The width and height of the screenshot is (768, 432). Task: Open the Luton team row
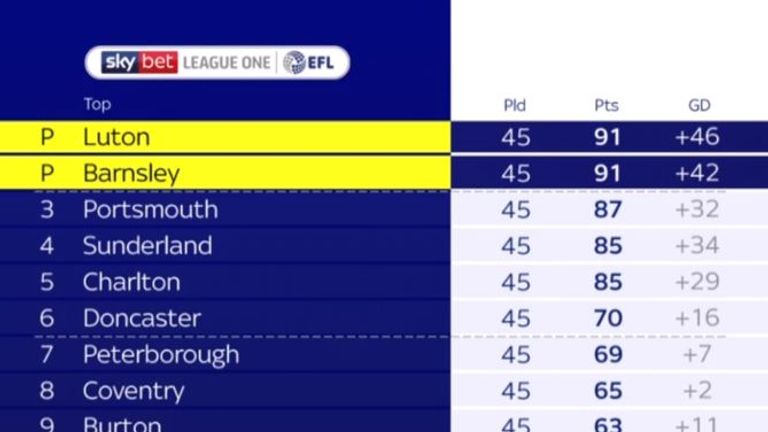click(x=384, y=137)
